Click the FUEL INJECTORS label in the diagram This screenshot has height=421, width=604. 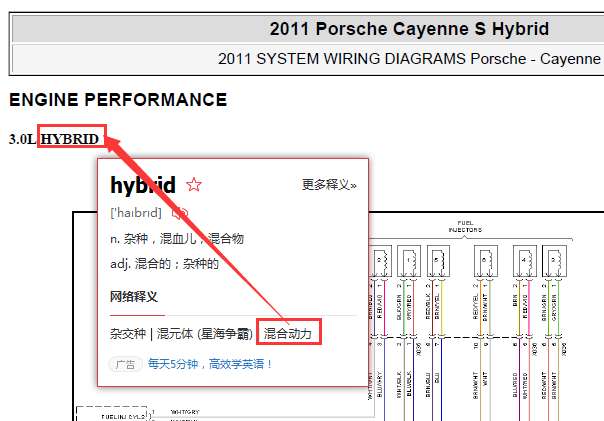pyautogui.click(x=465, y=226)
